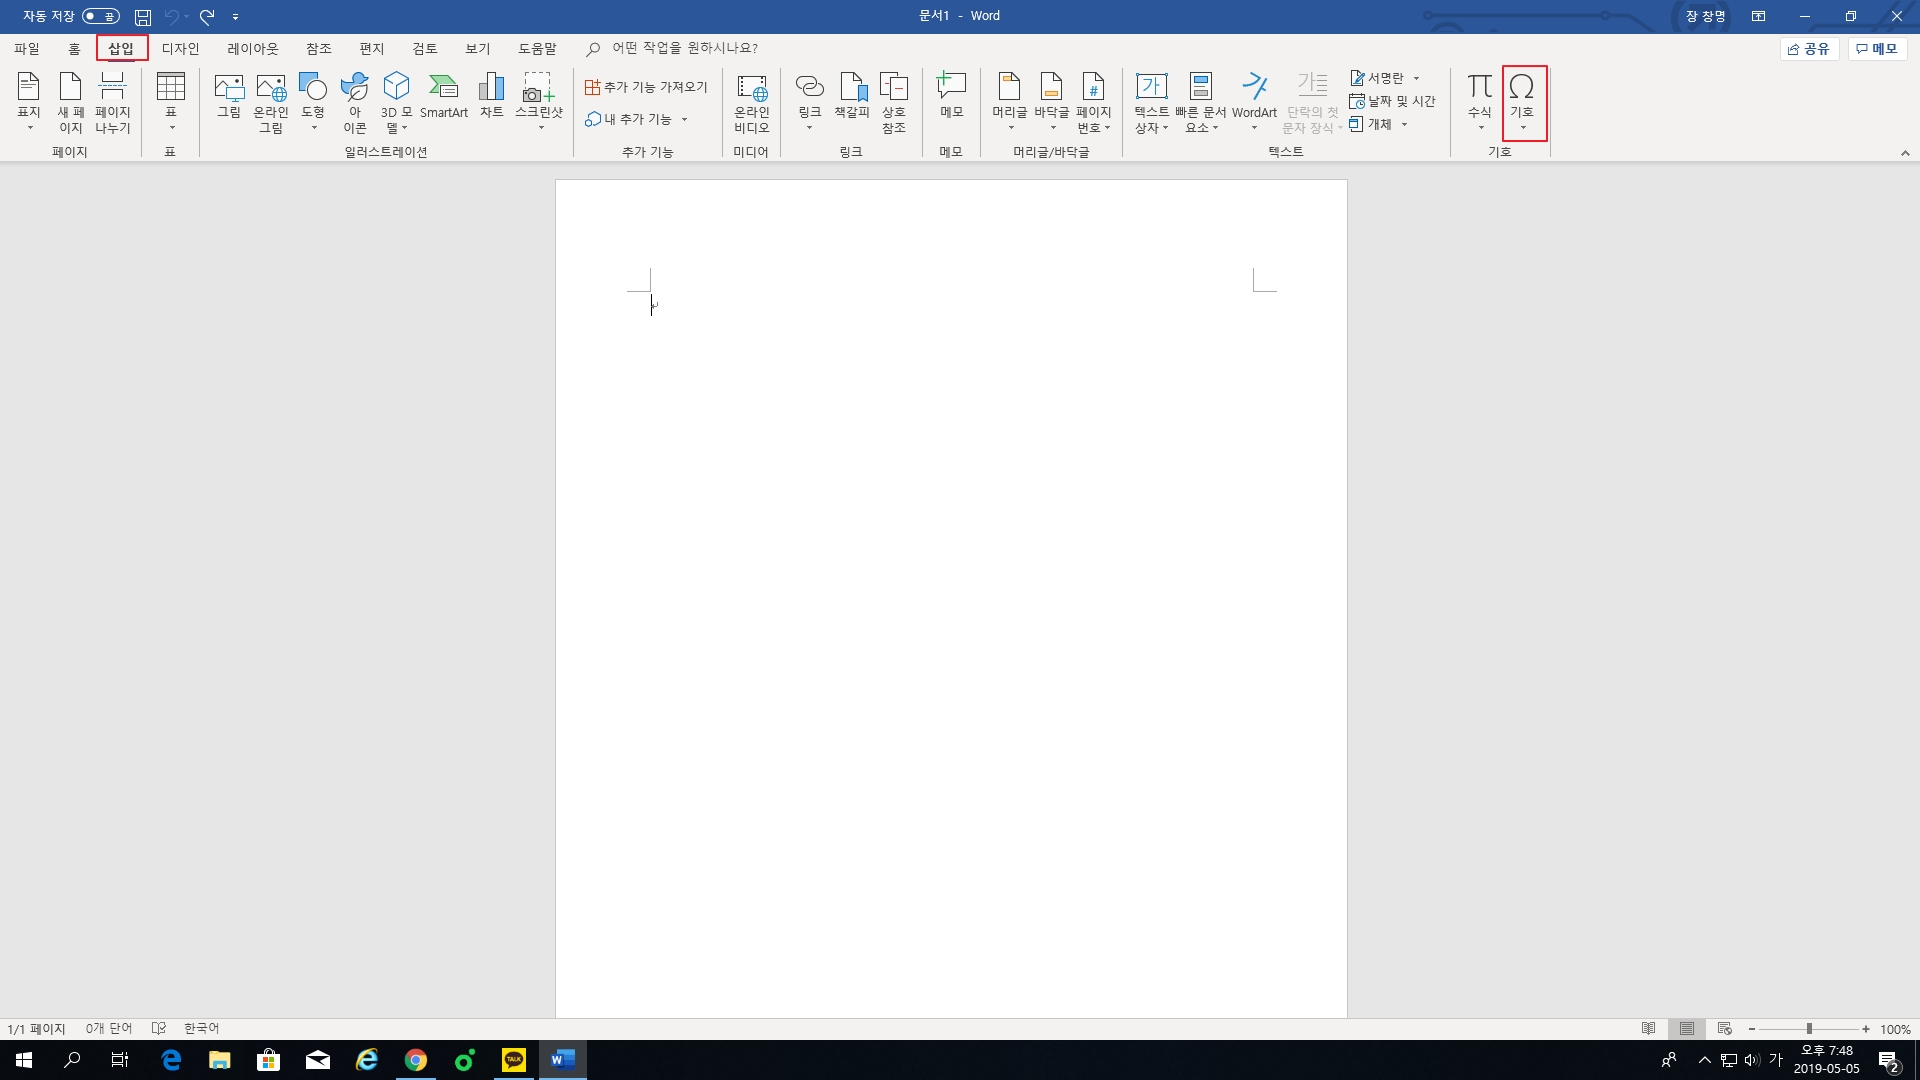Image resolution: width=1920 pixels, height=1080 pixels.
Task: Click Get Add-ins (추가 기능 가져오기)
Action: tap(647, 87)
